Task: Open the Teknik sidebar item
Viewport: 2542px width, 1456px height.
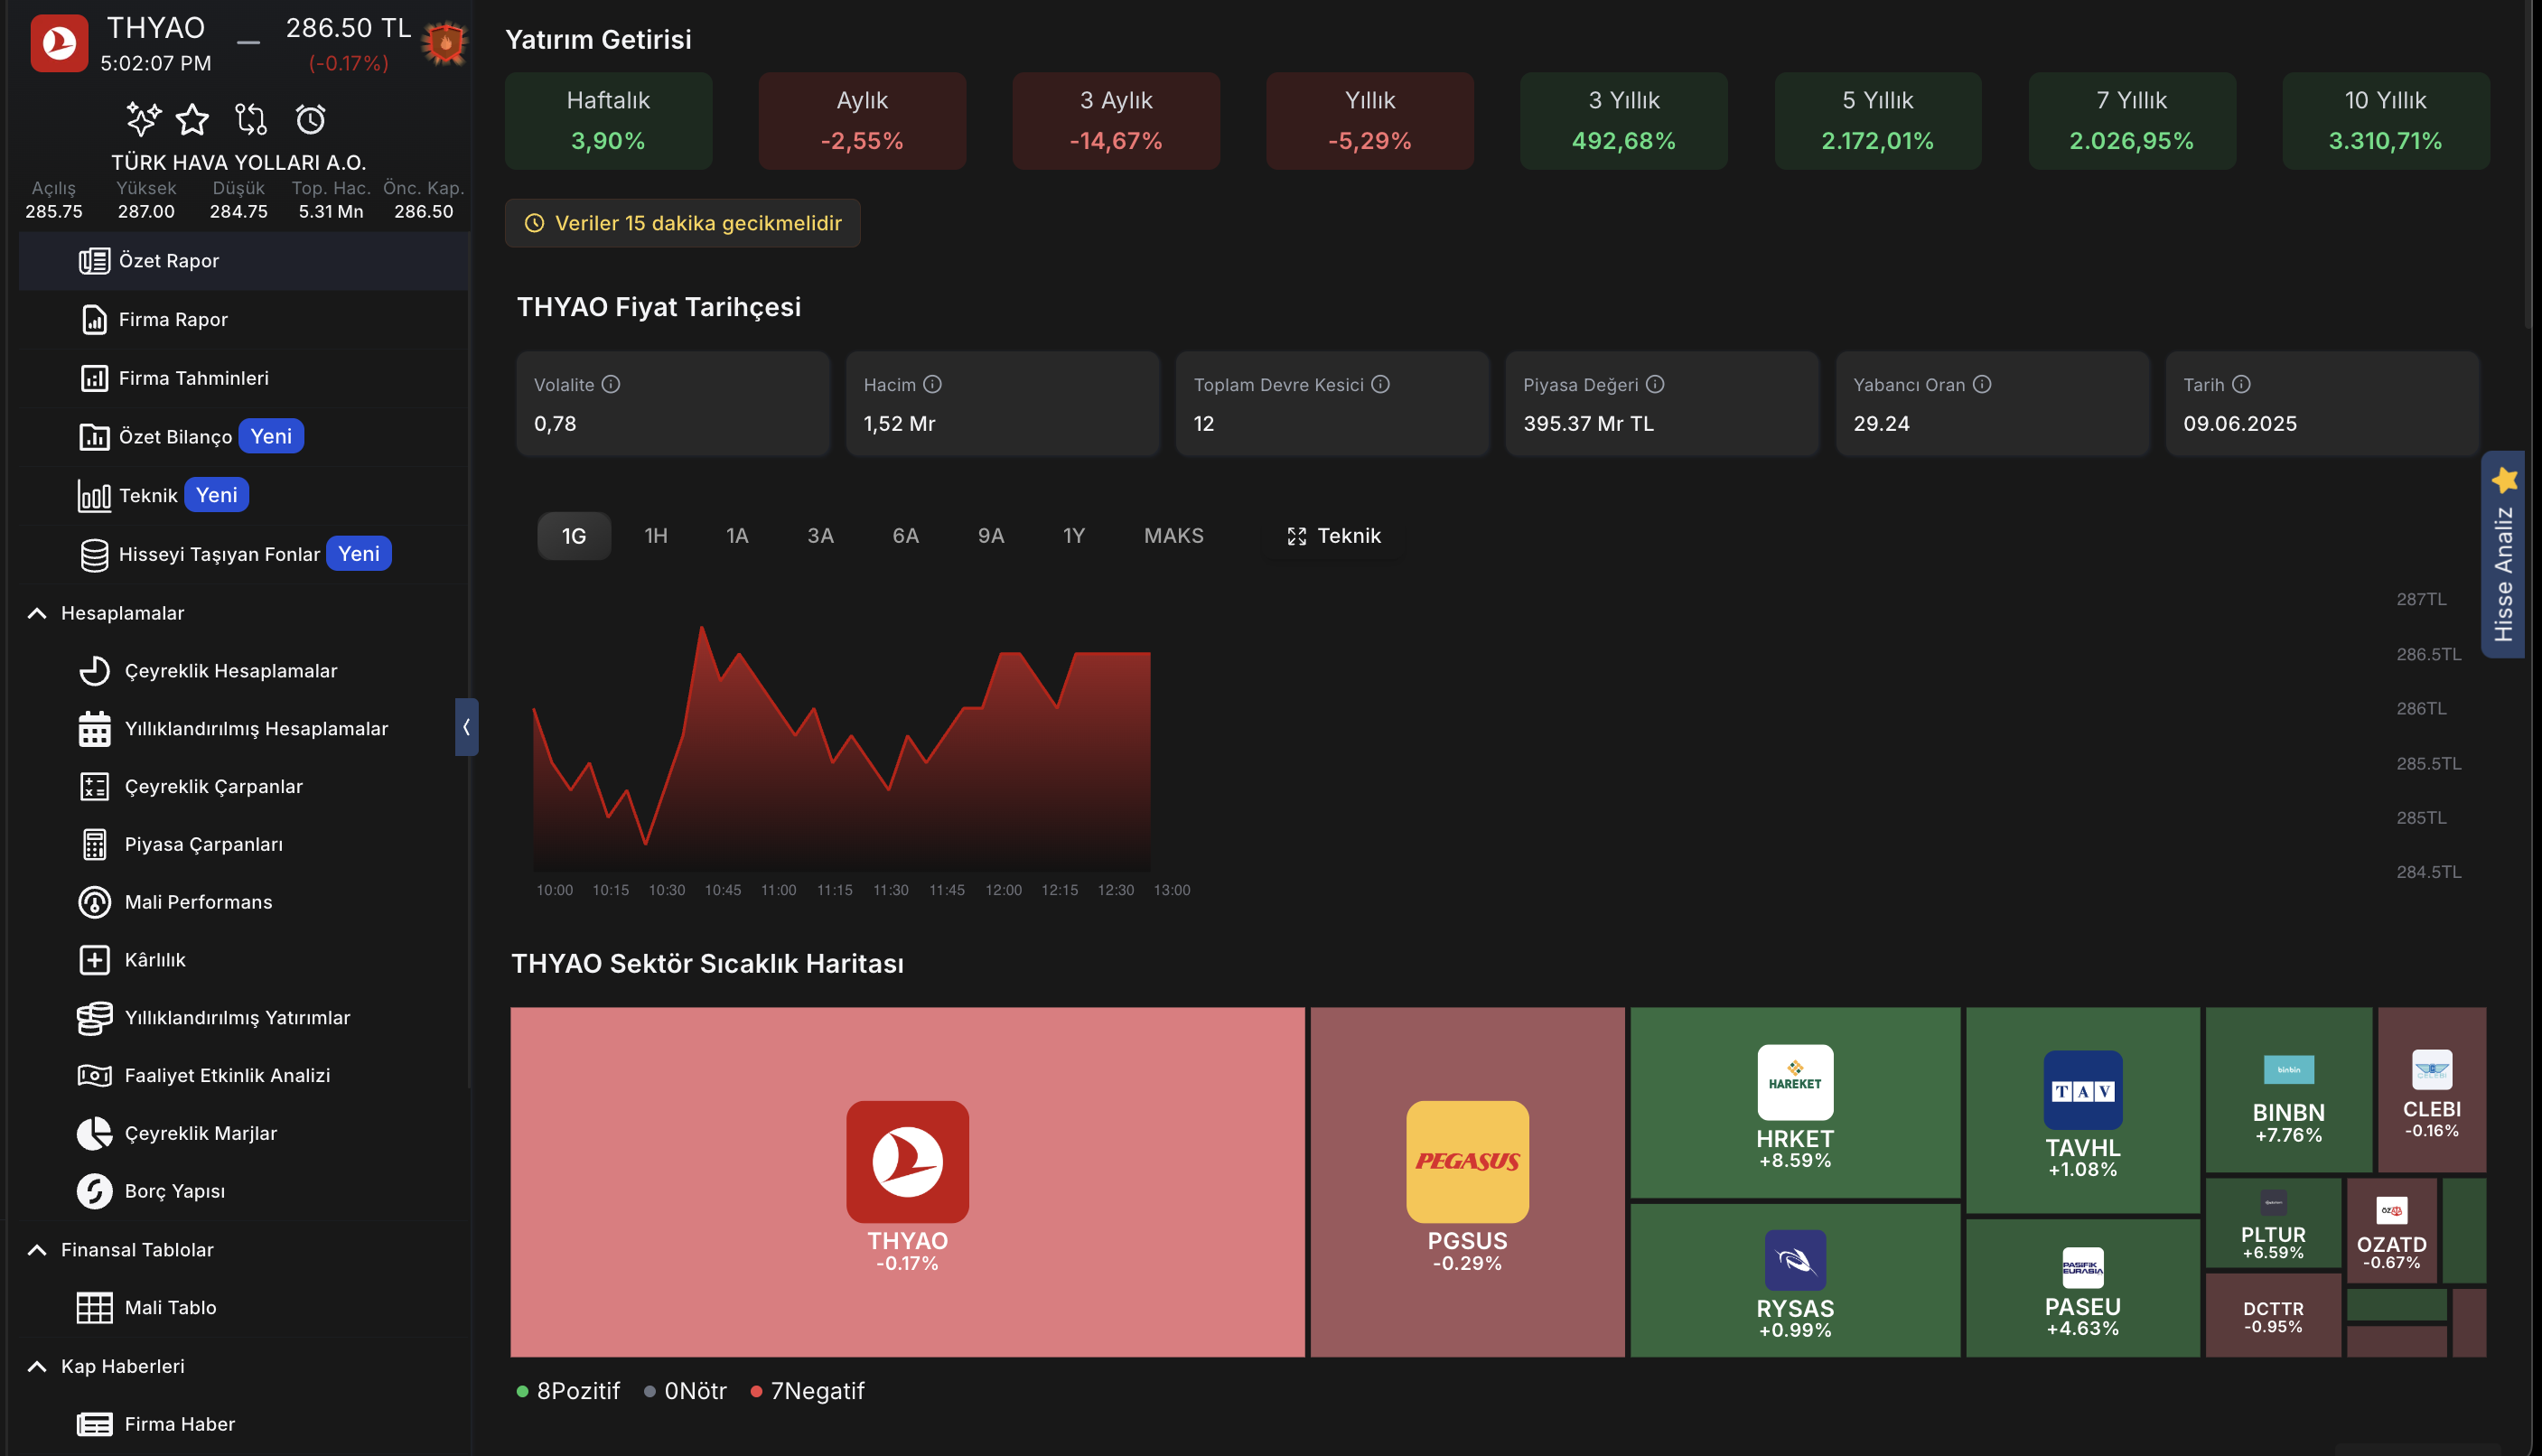Action: (x=244, y=495)
